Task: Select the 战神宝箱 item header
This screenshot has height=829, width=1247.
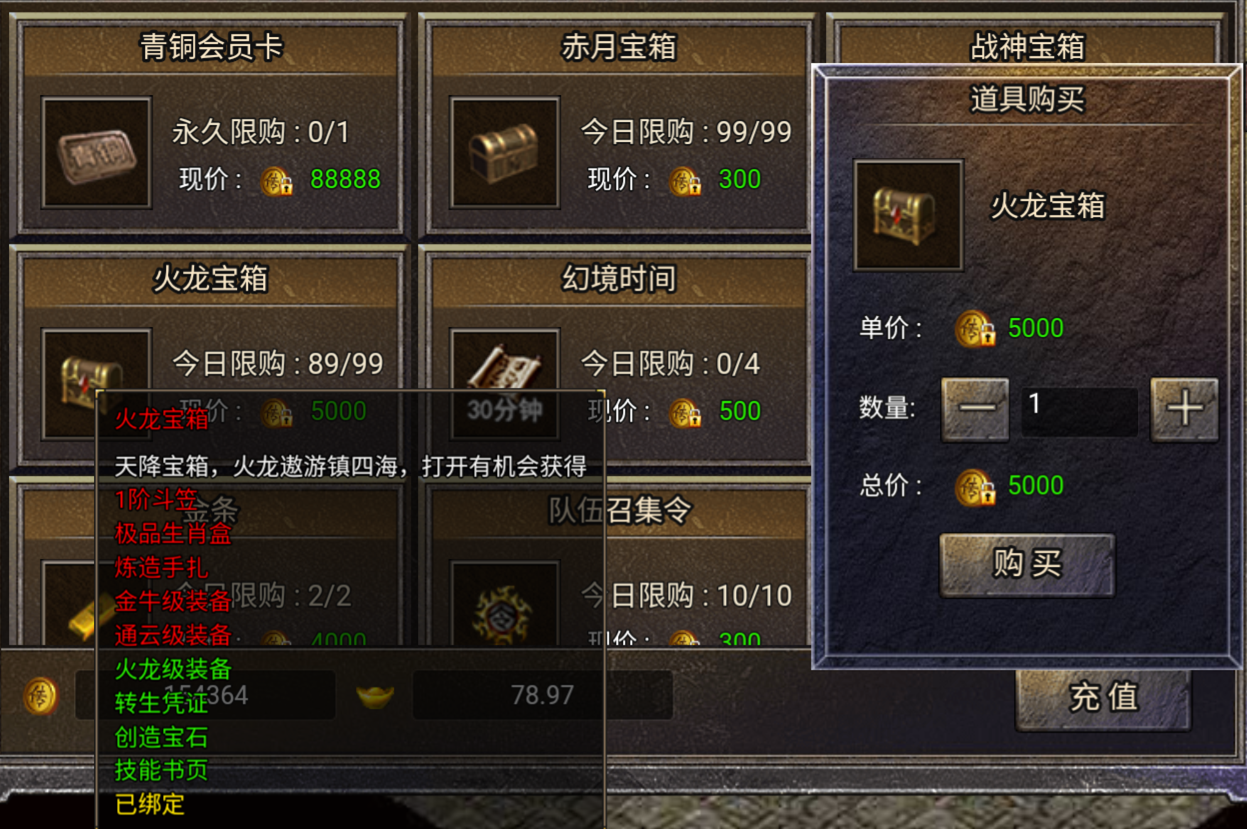Action: 1026,46
